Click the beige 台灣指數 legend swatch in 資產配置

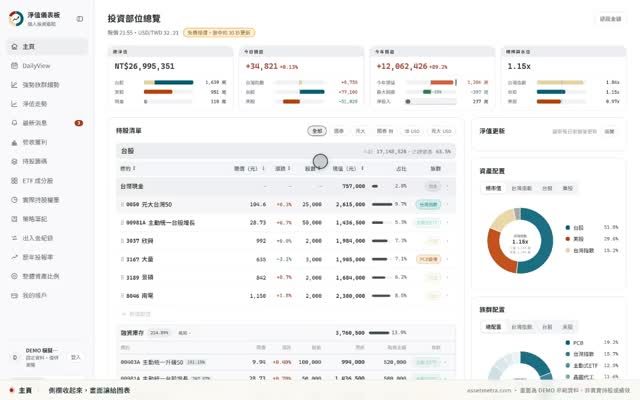567,250
